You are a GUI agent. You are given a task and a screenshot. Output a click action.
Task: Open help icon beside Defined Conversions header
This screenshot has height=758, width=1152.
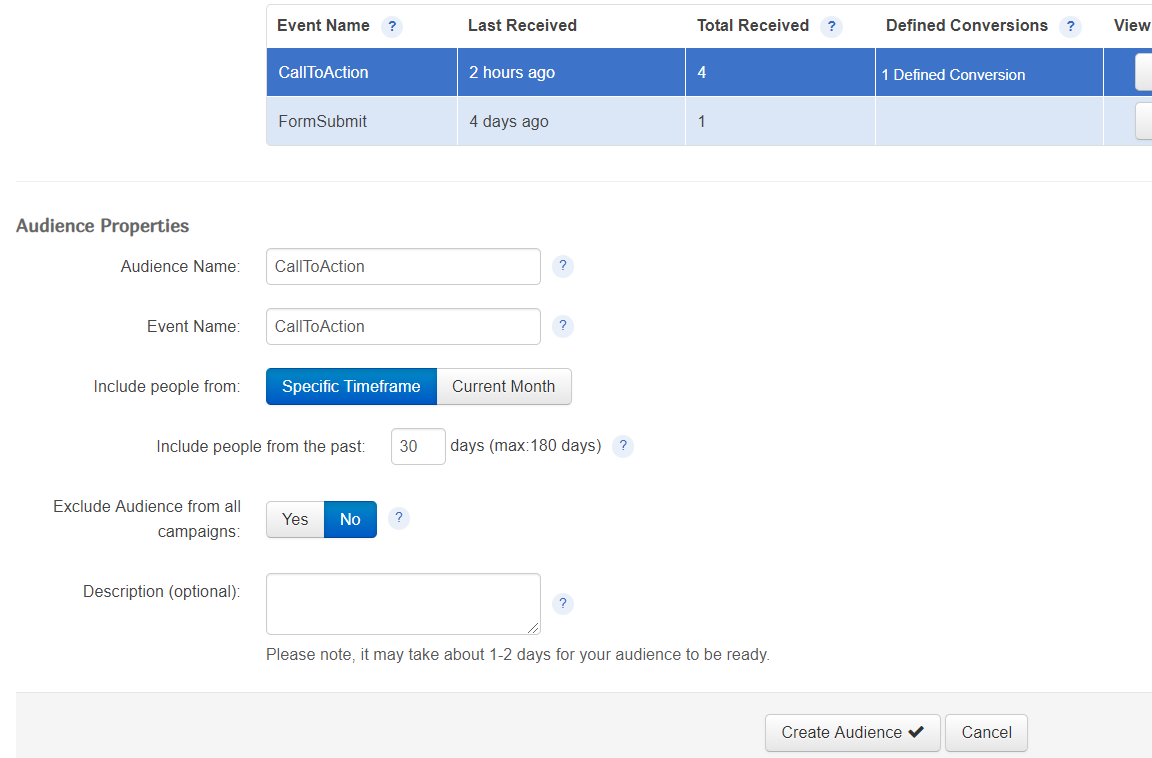1070,27
